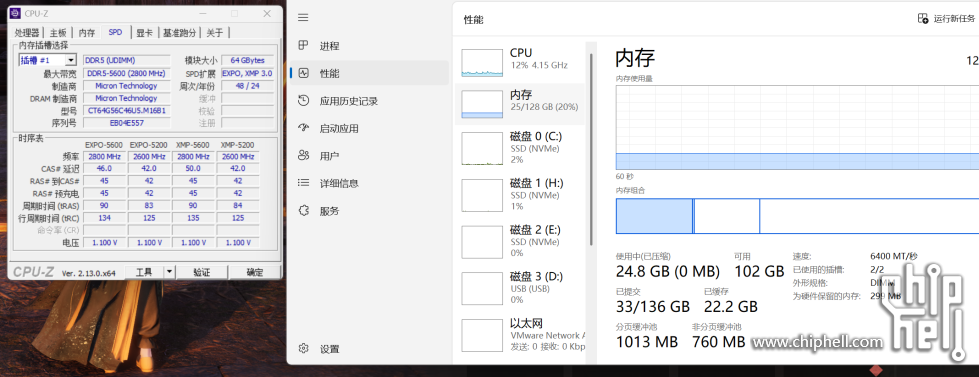
Task: Switch to the 基准跑分 tab in CPU-Z
Action: pos(180,32)
